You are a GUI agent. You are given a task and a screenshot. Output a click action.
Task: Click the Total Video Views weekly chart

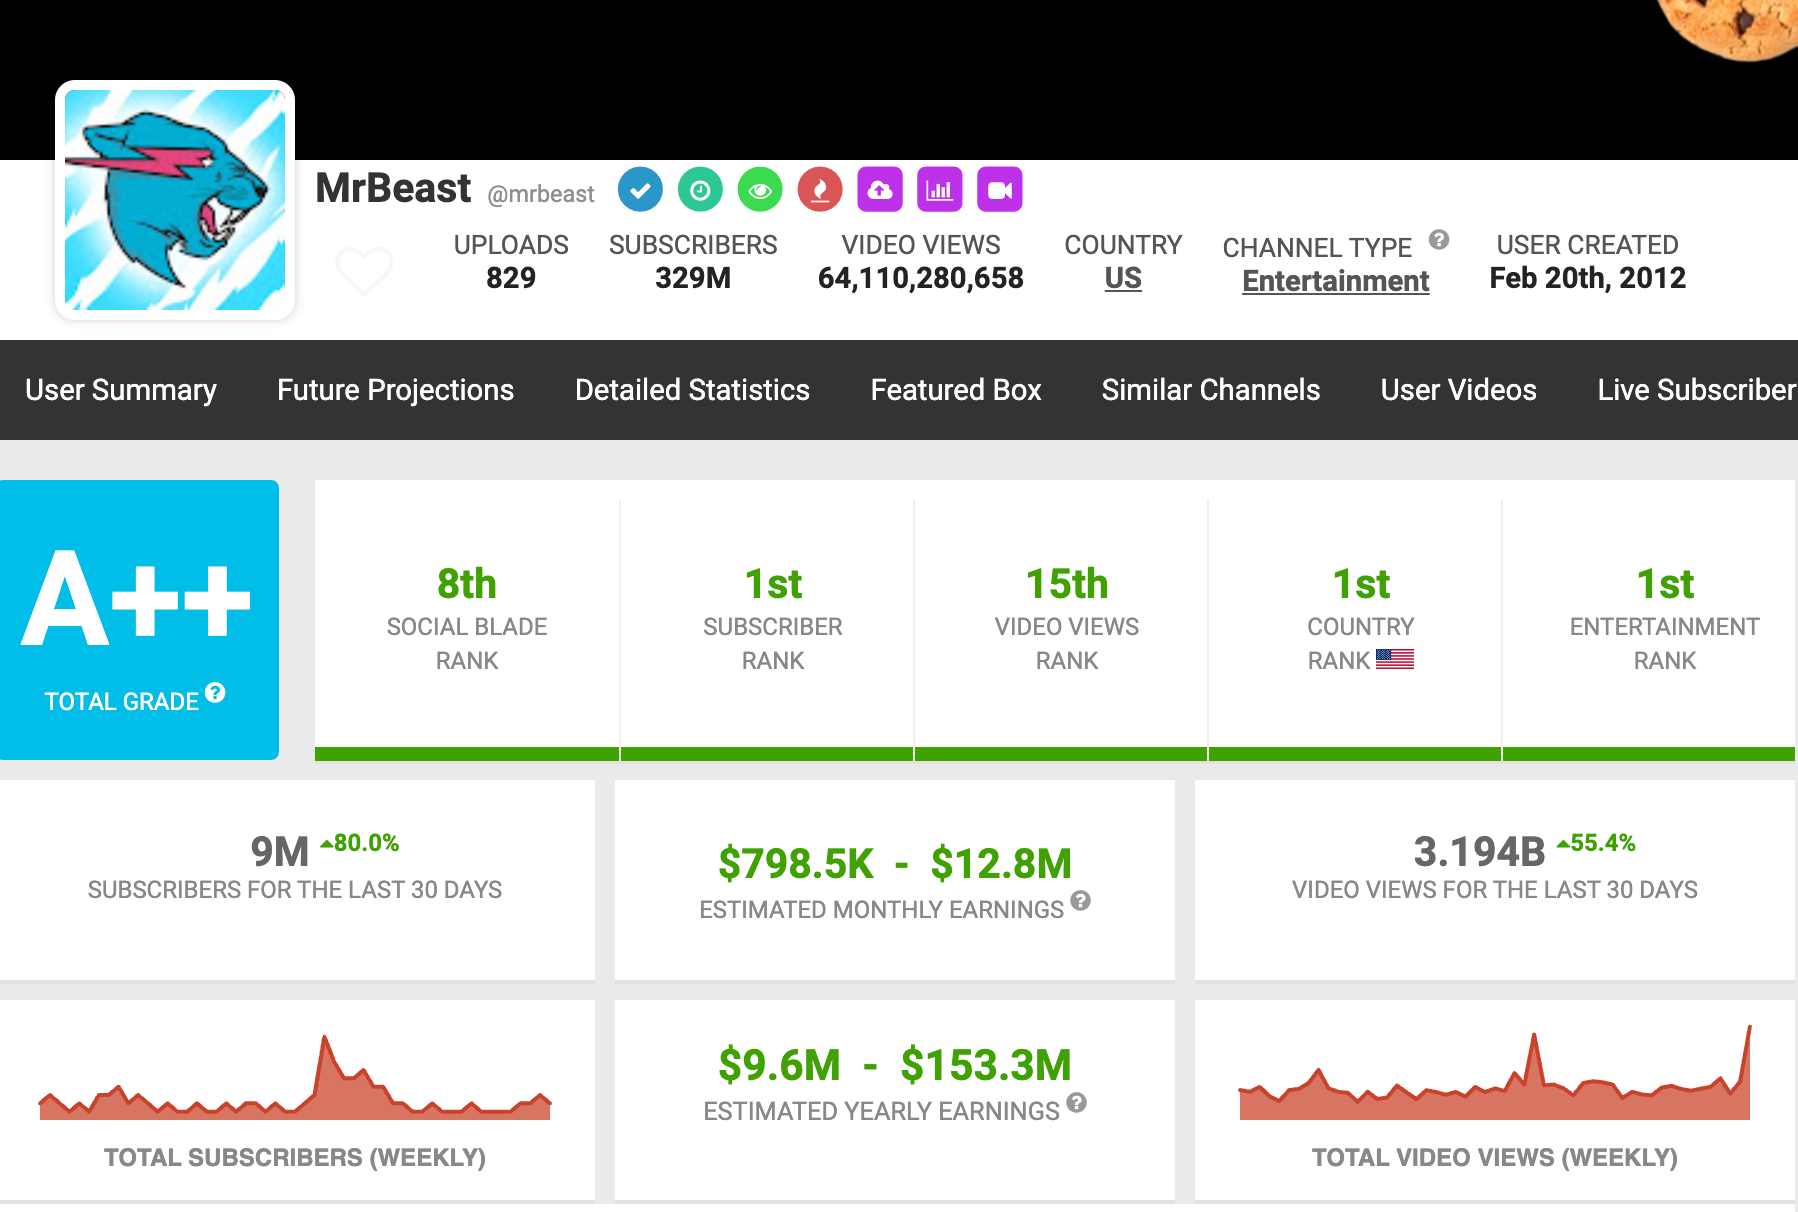(1495, 1072)
